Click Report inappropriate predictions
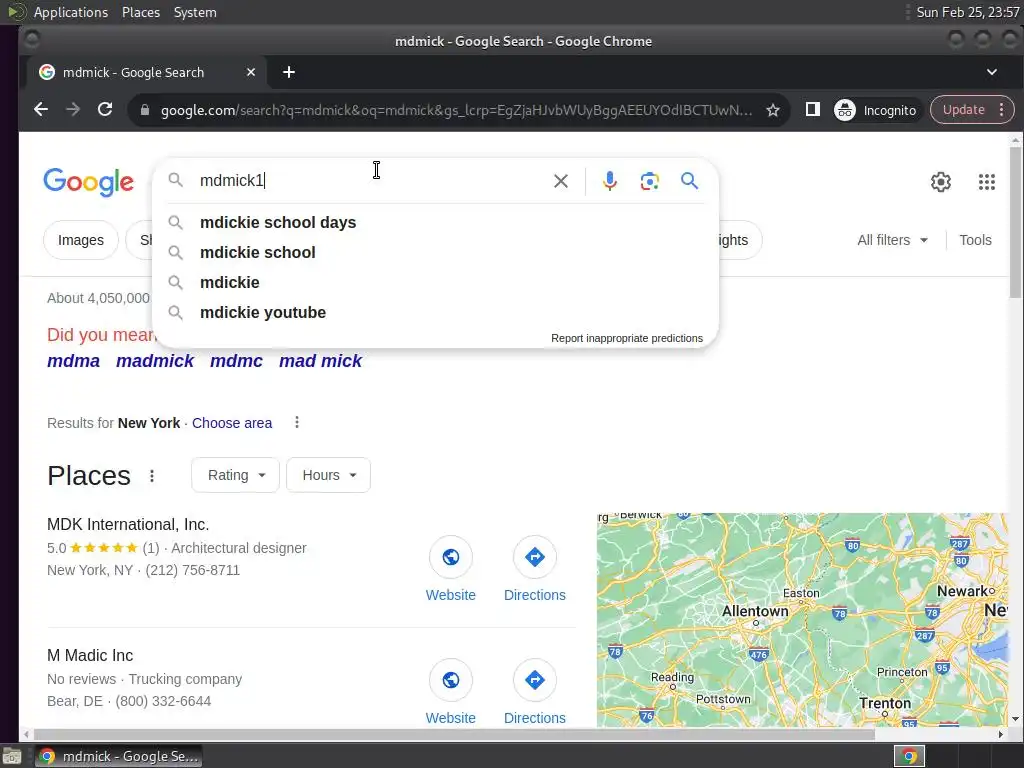1024x768 pixels. 626,338
